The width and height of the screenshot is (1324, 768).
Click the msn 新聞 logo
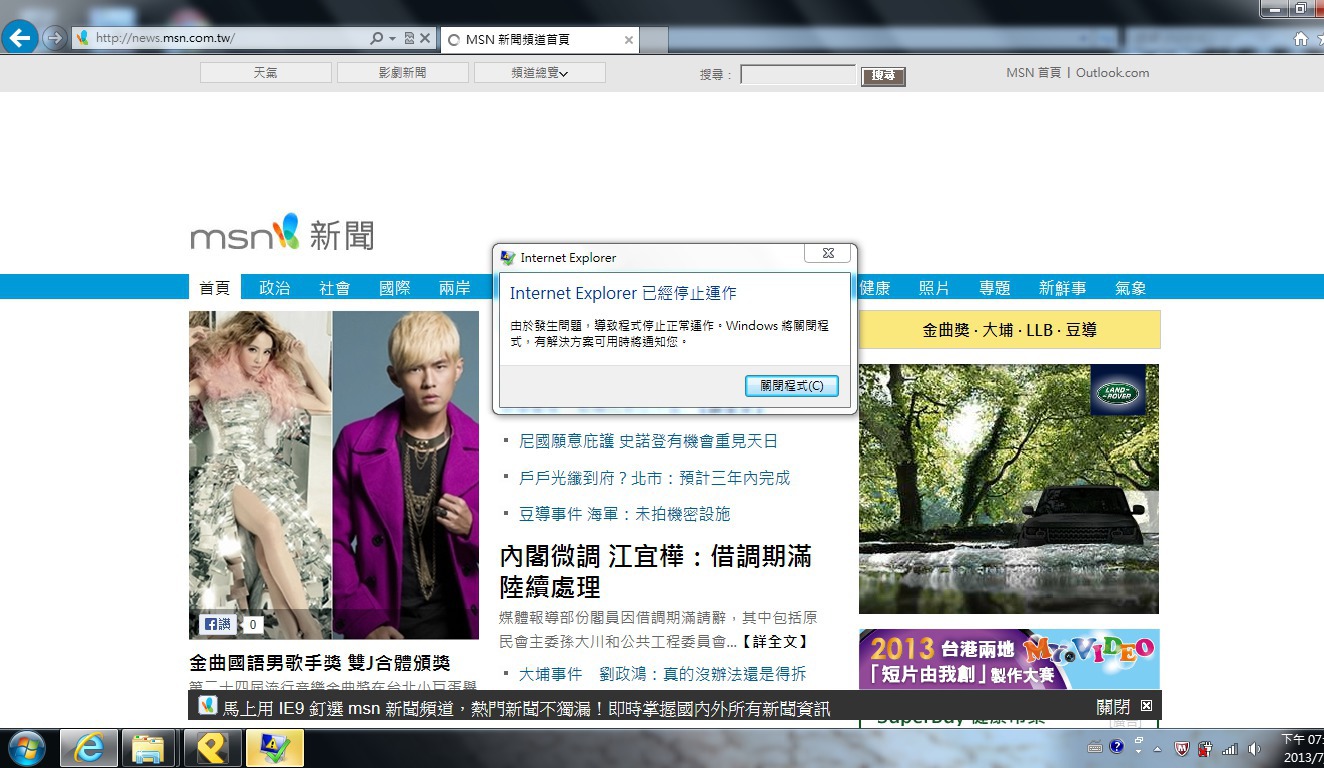pos(282,233)
